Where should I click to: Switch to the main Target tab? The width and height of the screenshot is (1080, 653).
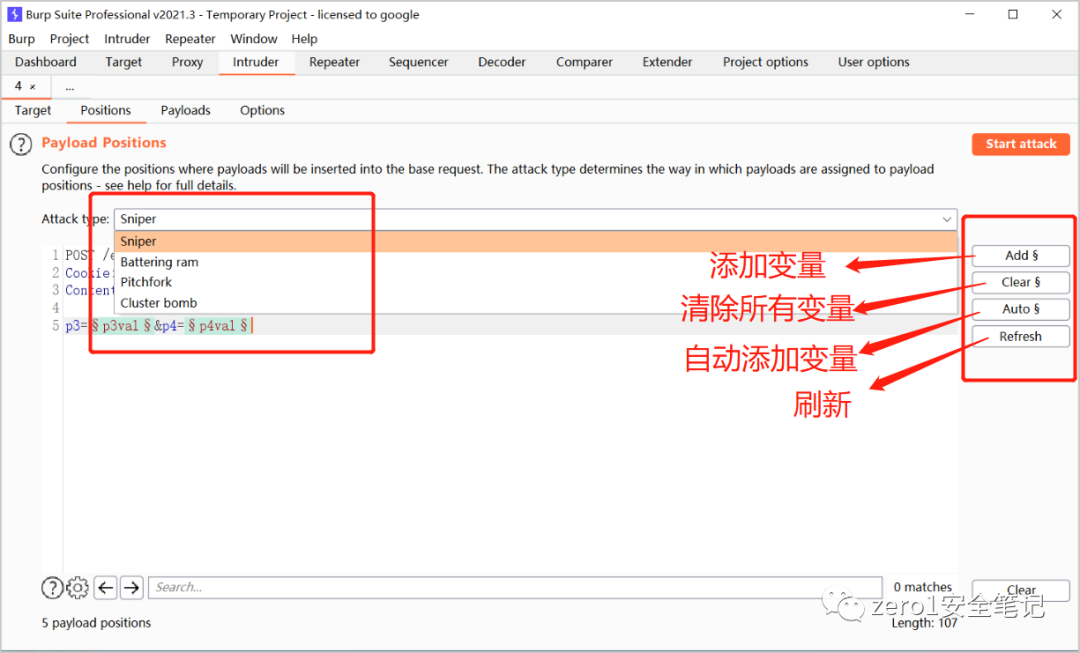[123, 62]
